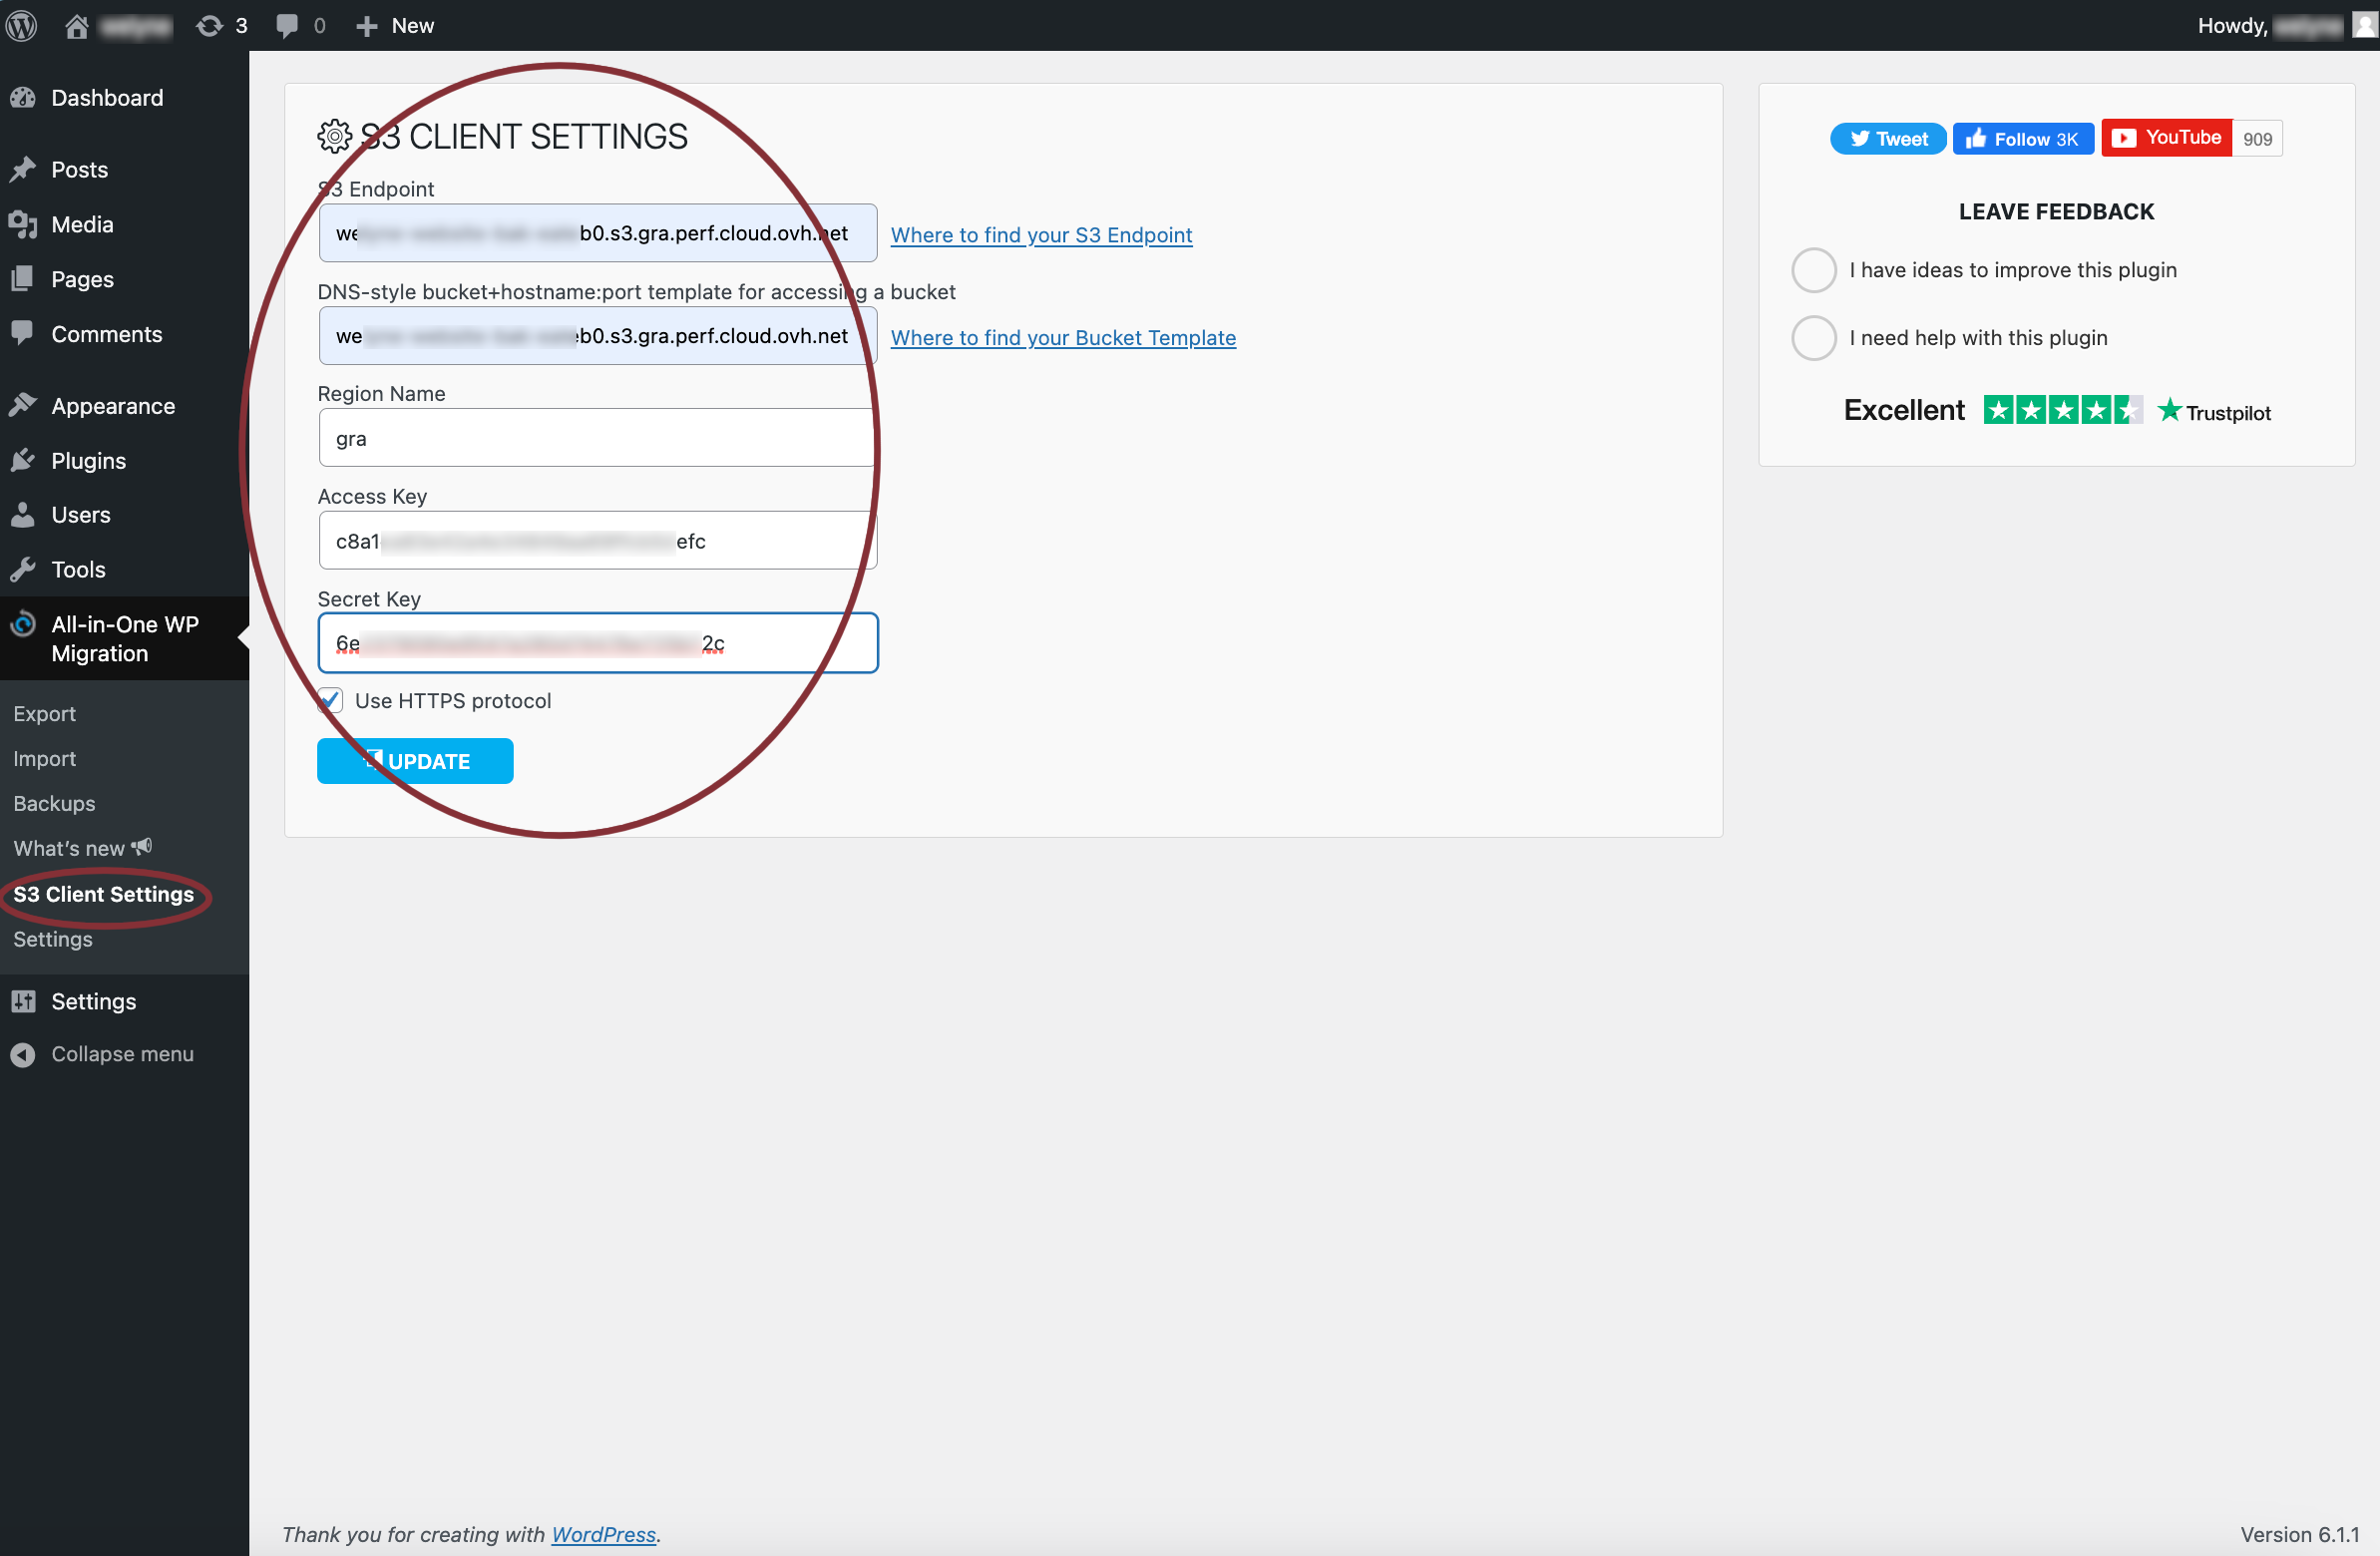The height and width of the screenshot is (1556, 2380).
Task: Click the Pages icon in sidebar
Action: coord(23,279)
